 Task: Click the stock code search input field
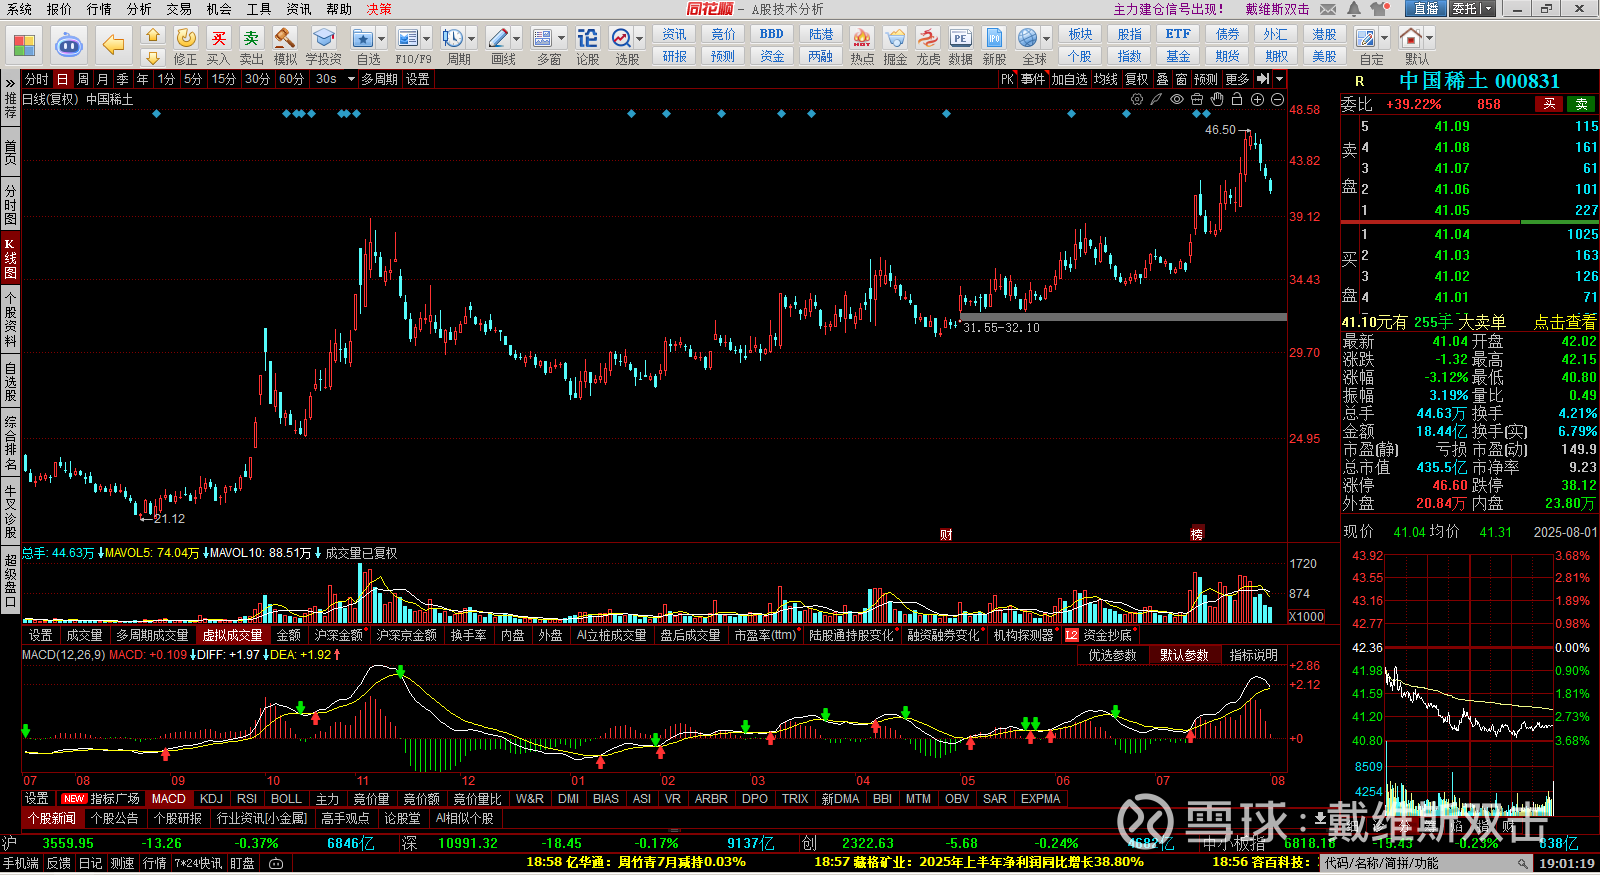tap(1418, 863)
